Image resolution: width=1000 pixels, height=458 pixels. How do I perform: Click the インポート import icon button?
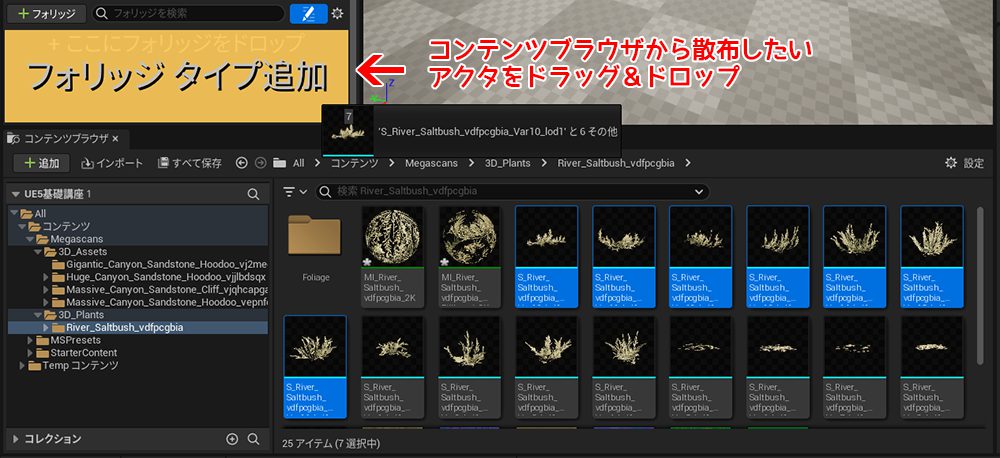coord(111,163)
